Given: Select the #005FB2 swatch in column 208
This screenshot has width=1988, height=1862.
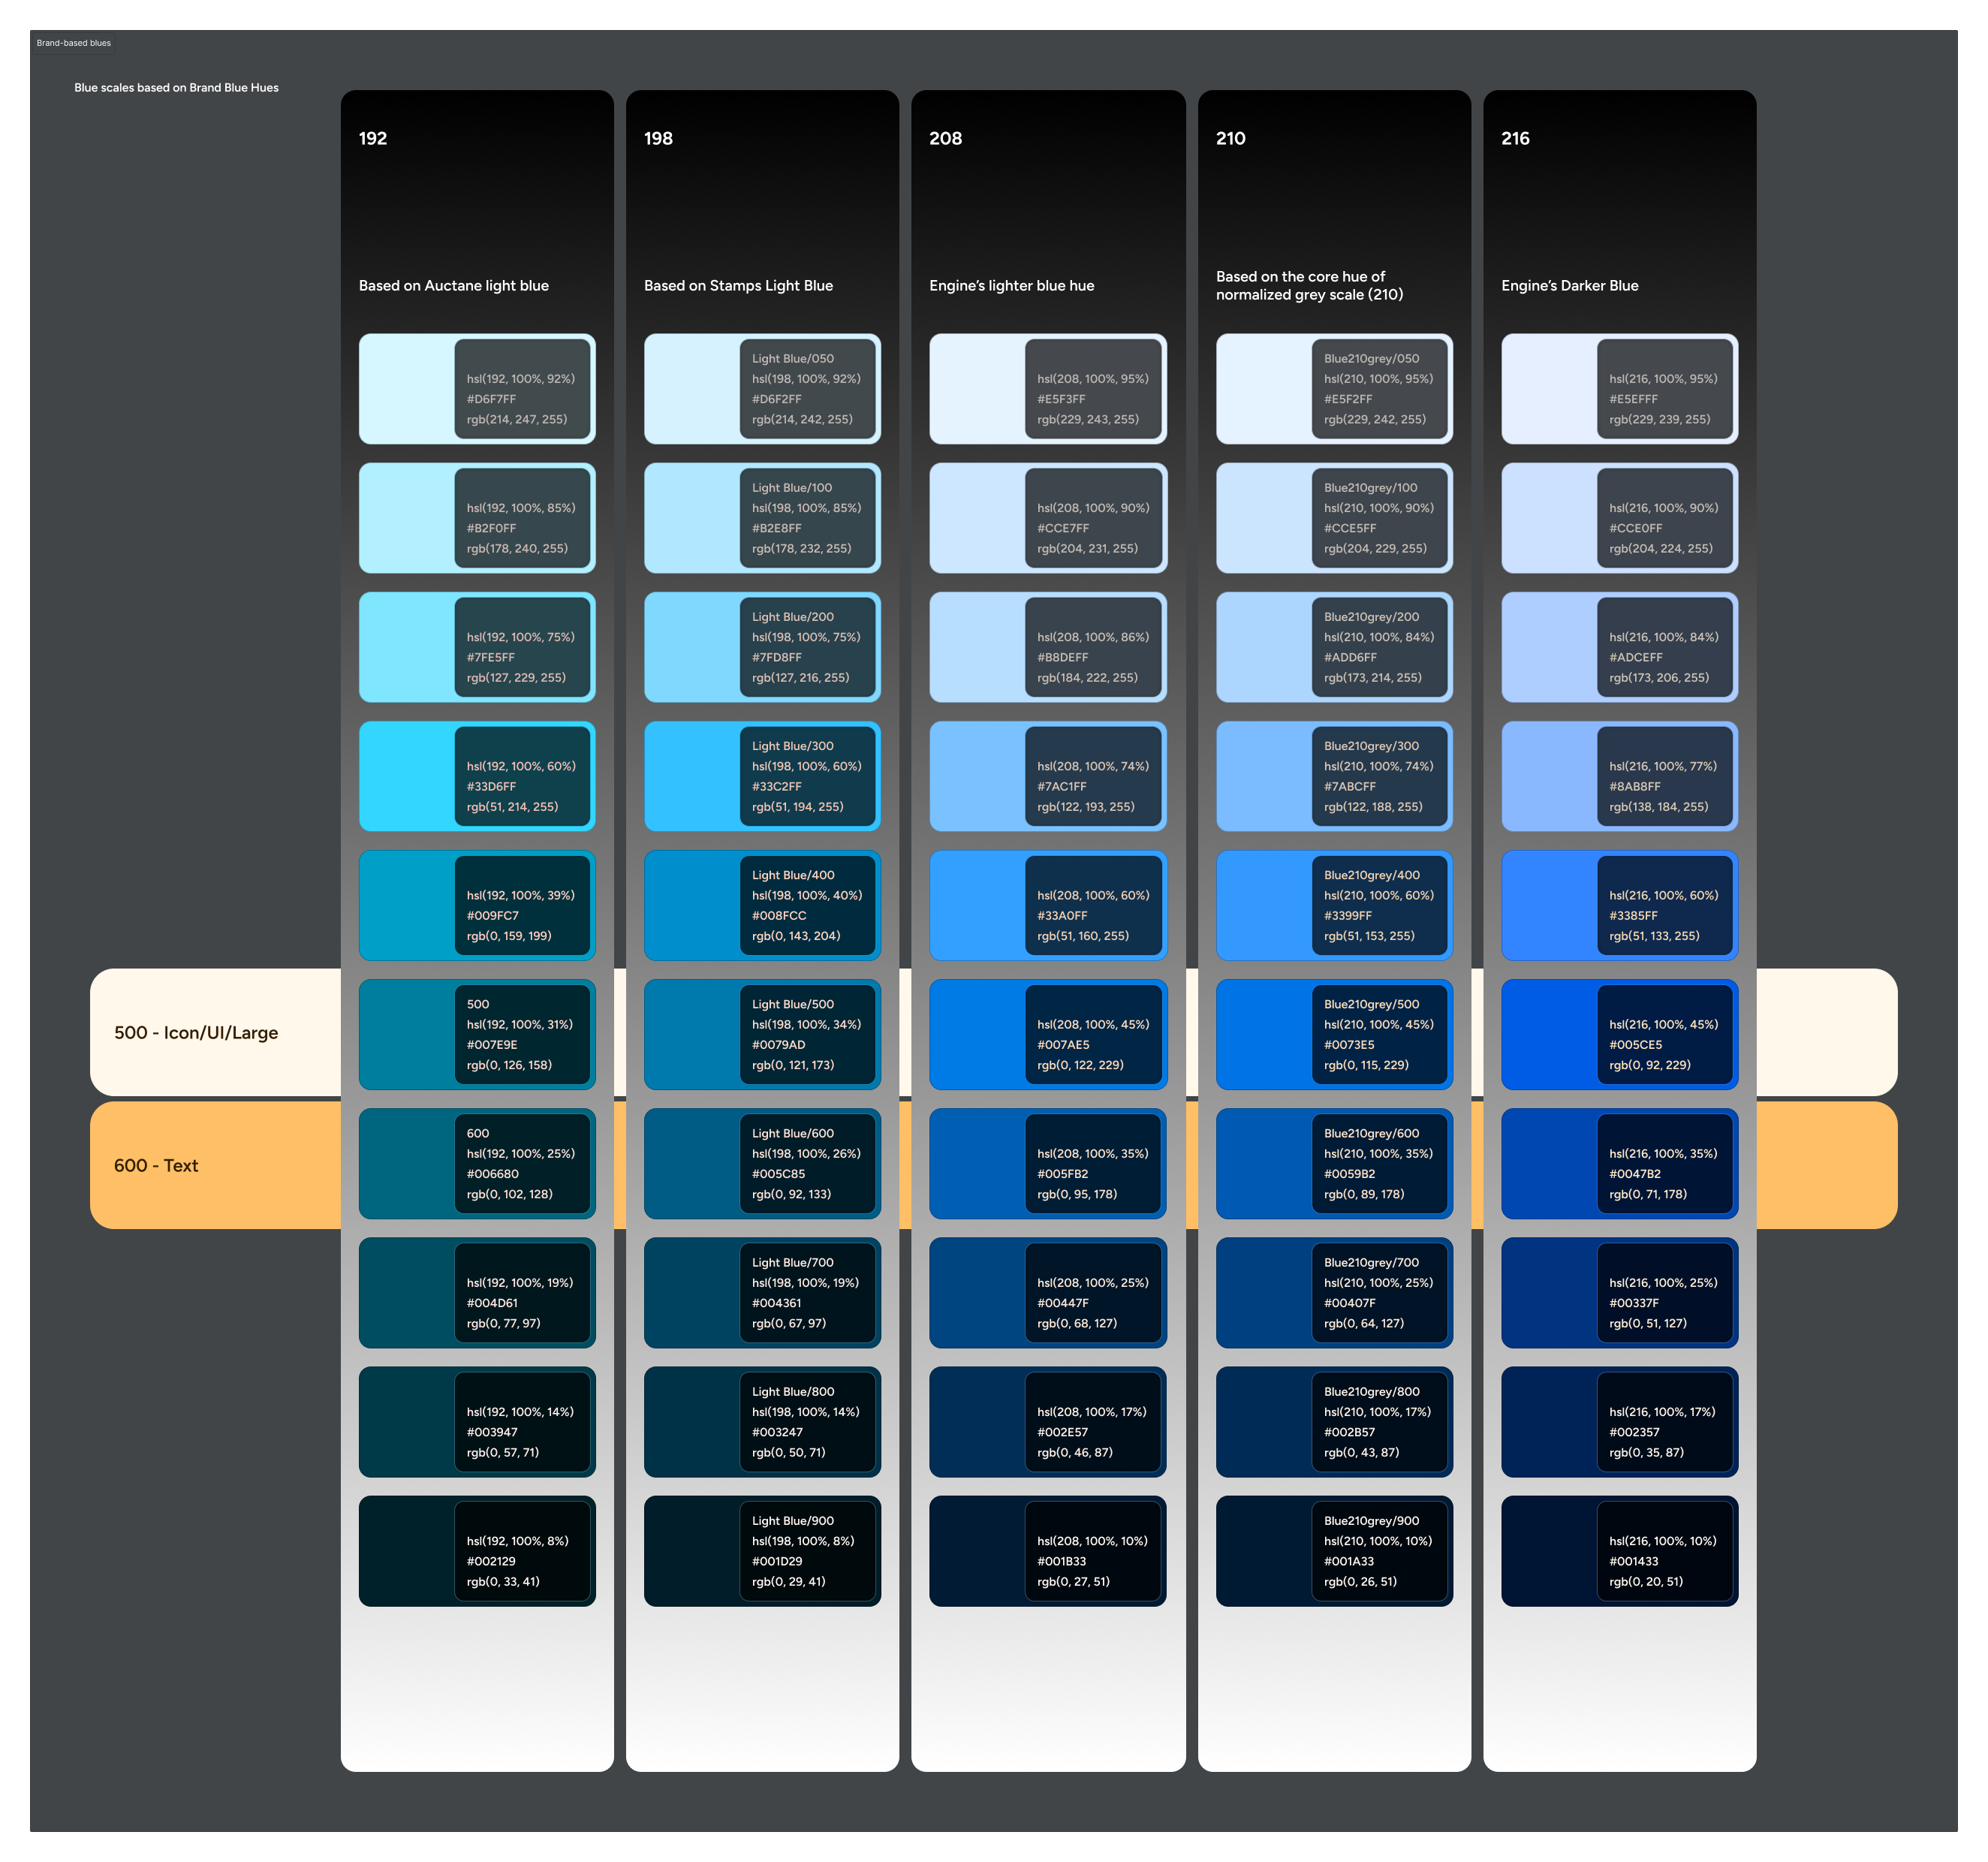Looking at the screenshot, I should [x=1047, y=1164].
